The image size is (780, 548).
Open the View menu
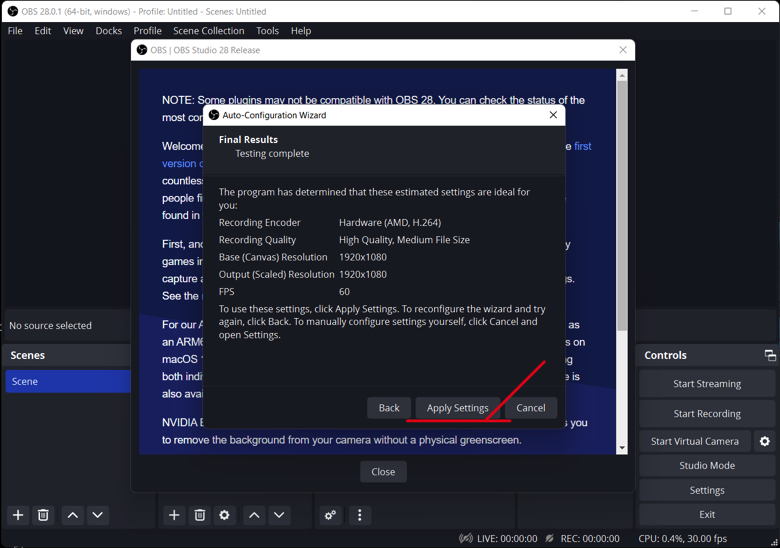[73, 30]
